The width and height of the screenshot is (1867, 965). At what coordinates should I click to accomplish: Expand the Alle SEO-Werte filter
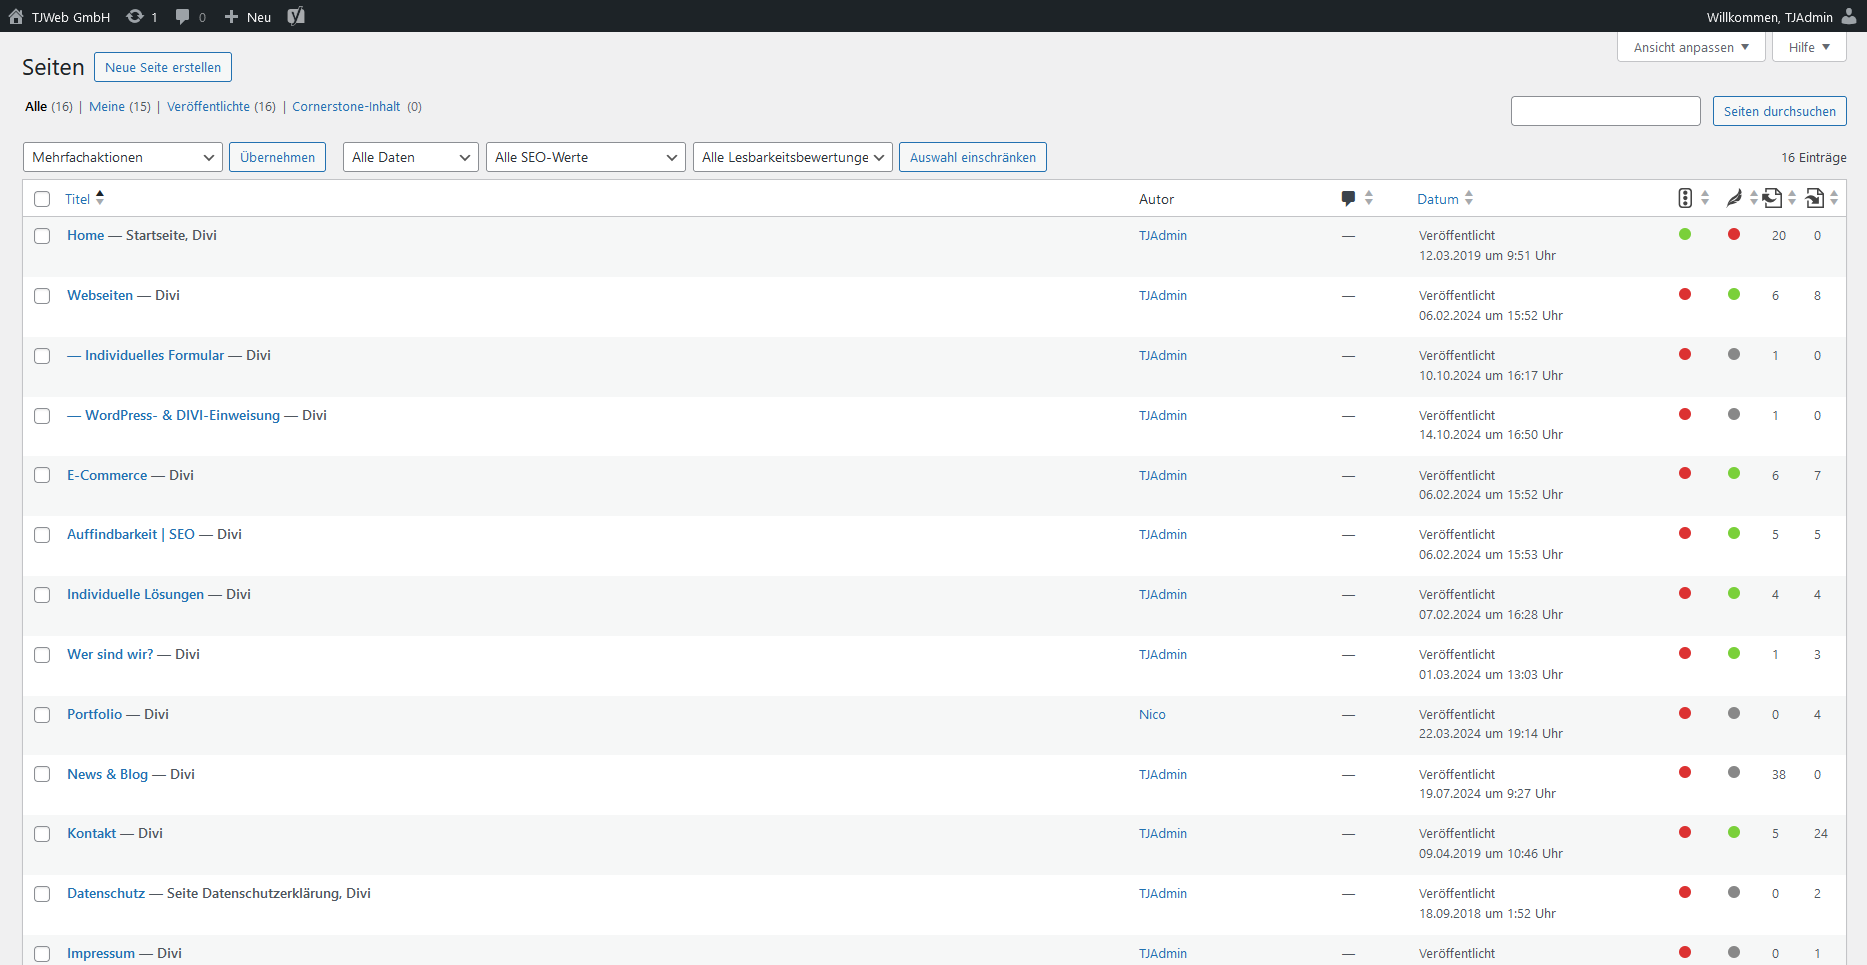pyautogui.click(x=585, y=157)
